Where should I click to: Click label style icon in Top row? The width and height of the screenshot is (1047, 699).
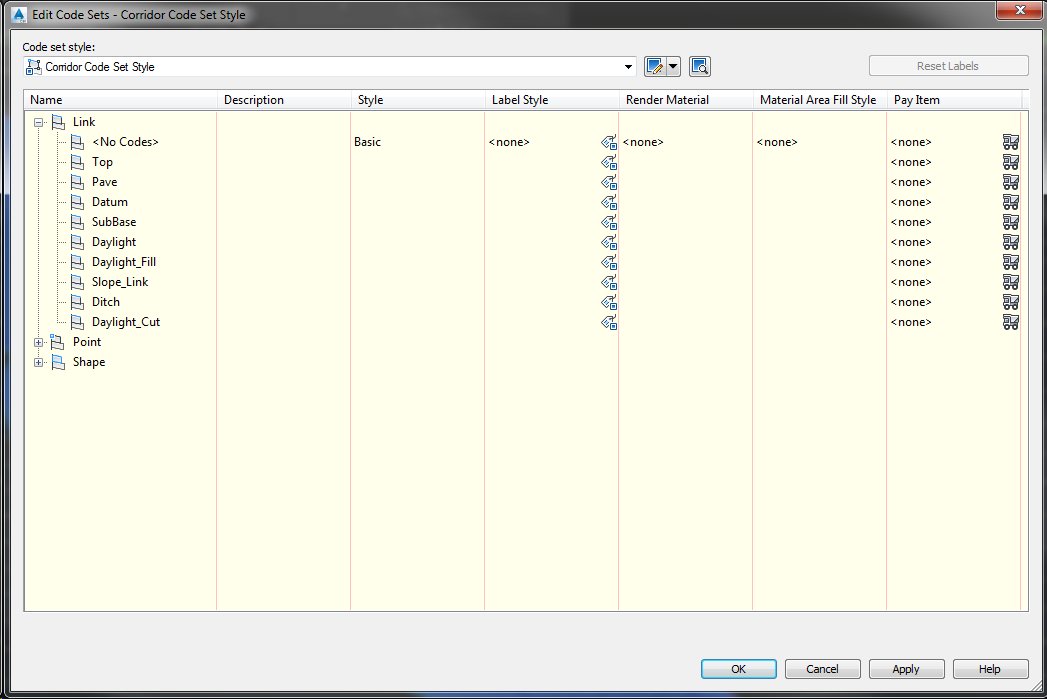[x=609, y=162]
